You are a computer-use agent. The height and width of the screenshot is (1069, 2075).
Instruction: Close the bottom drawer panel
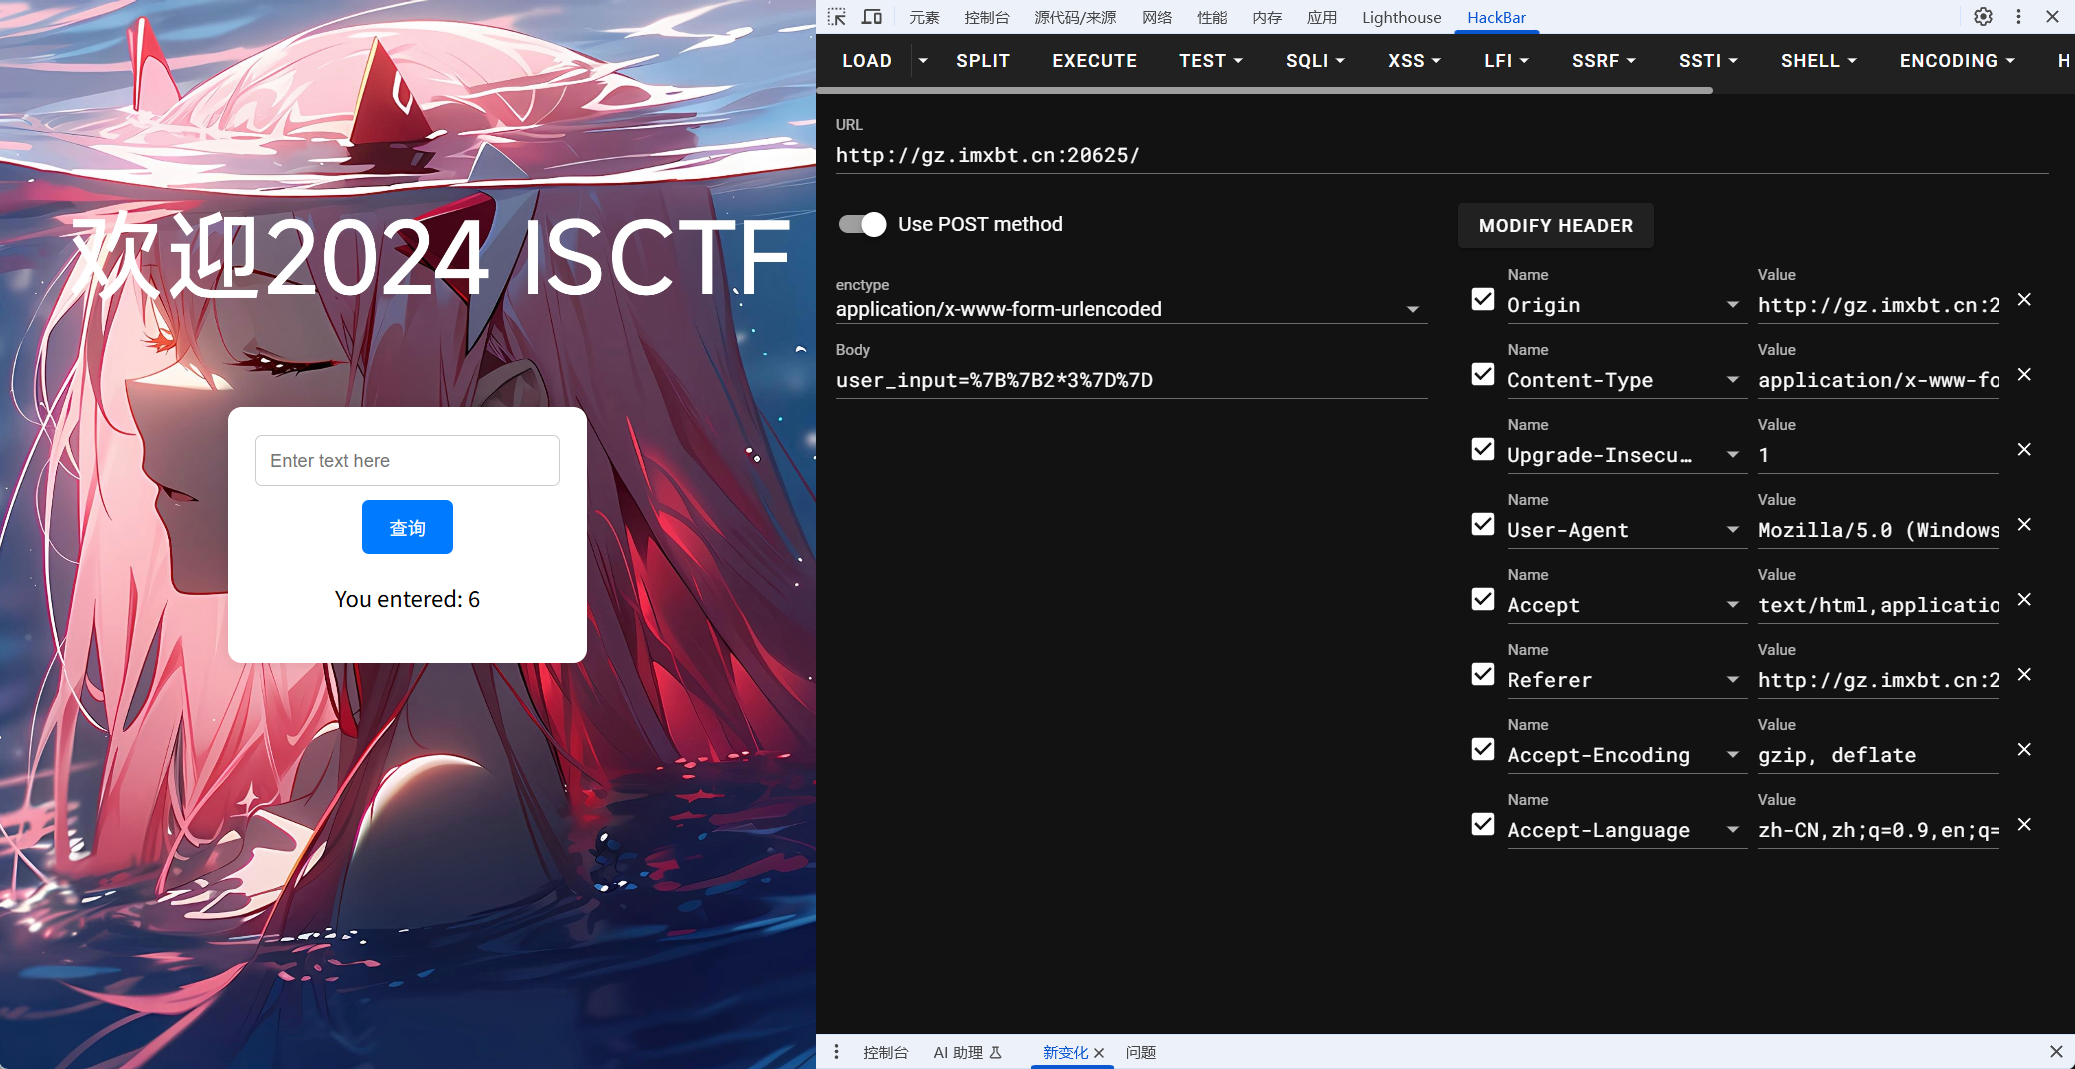(2056, 1052)
